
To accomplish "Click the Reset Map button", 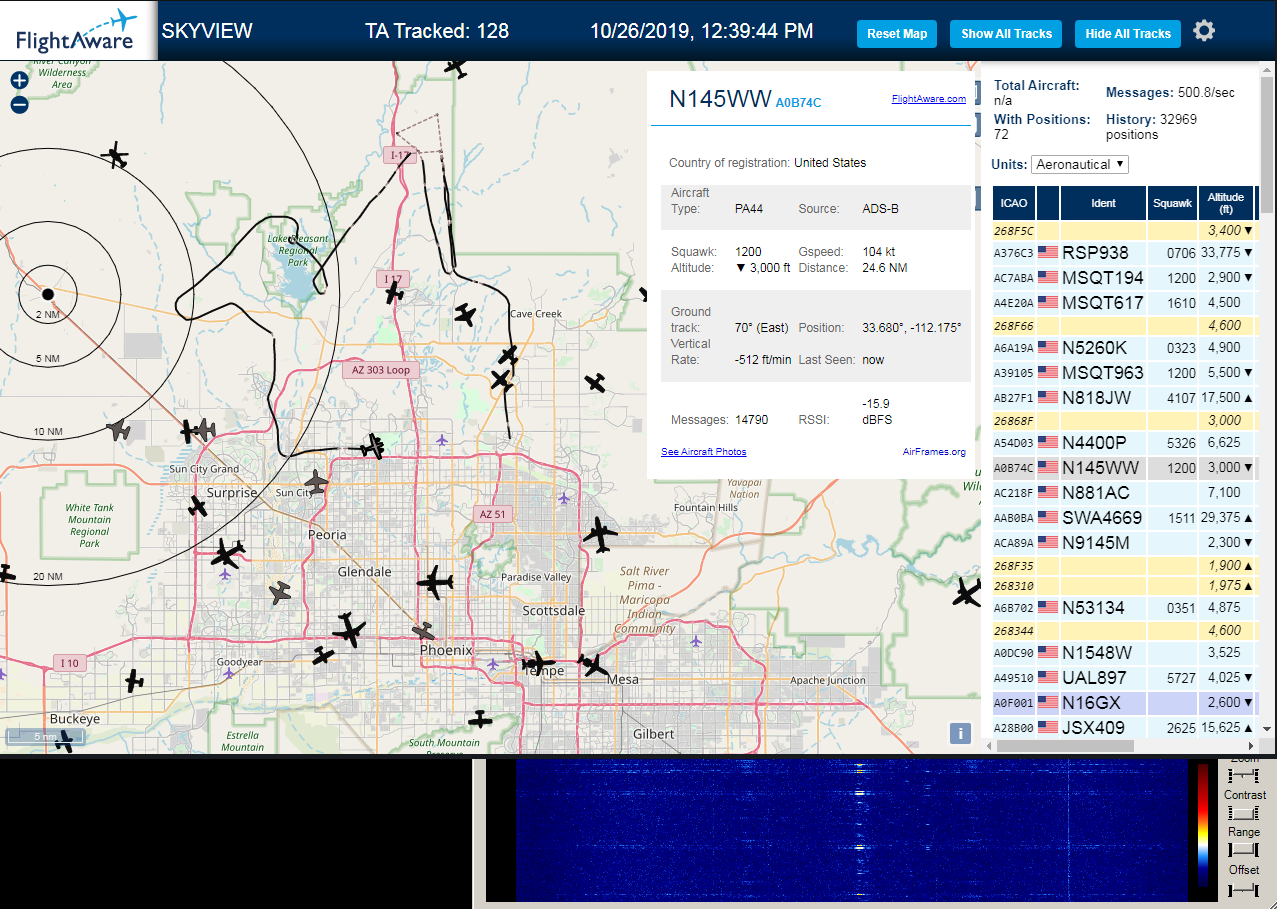I will coord(897,33).
